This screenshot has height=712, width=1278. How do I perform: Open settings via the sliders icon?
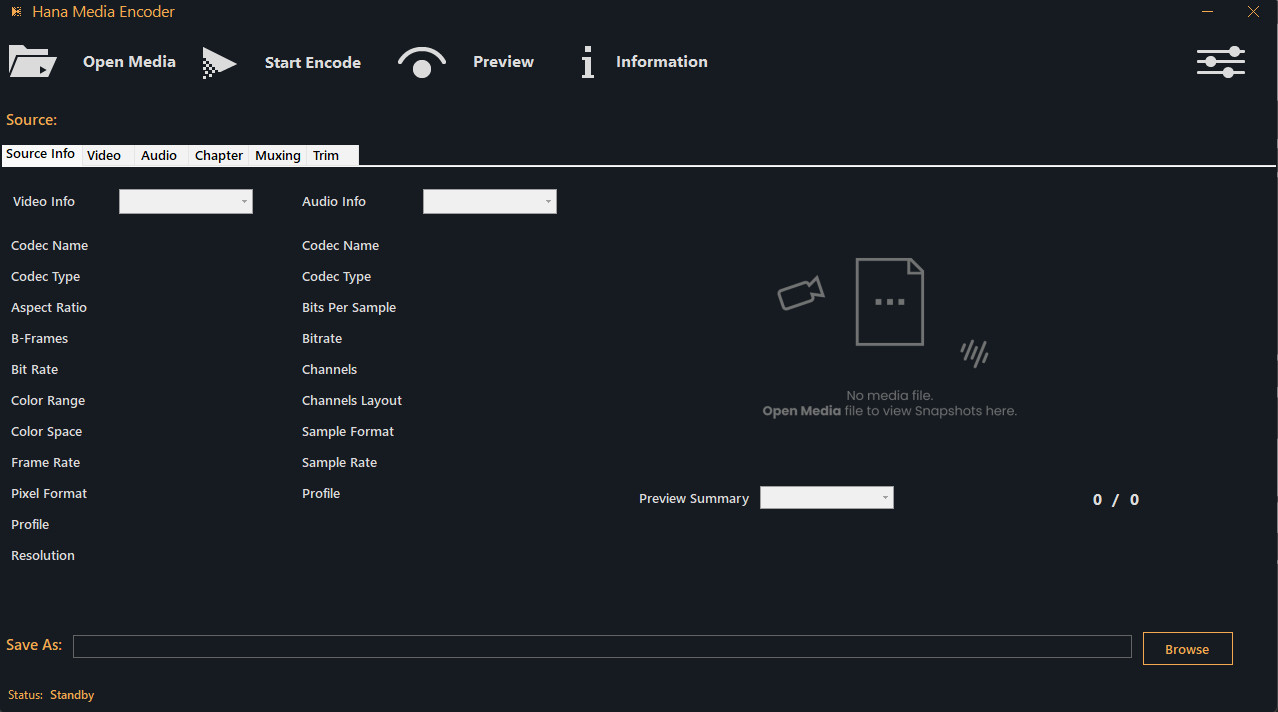coord(1221,62)
